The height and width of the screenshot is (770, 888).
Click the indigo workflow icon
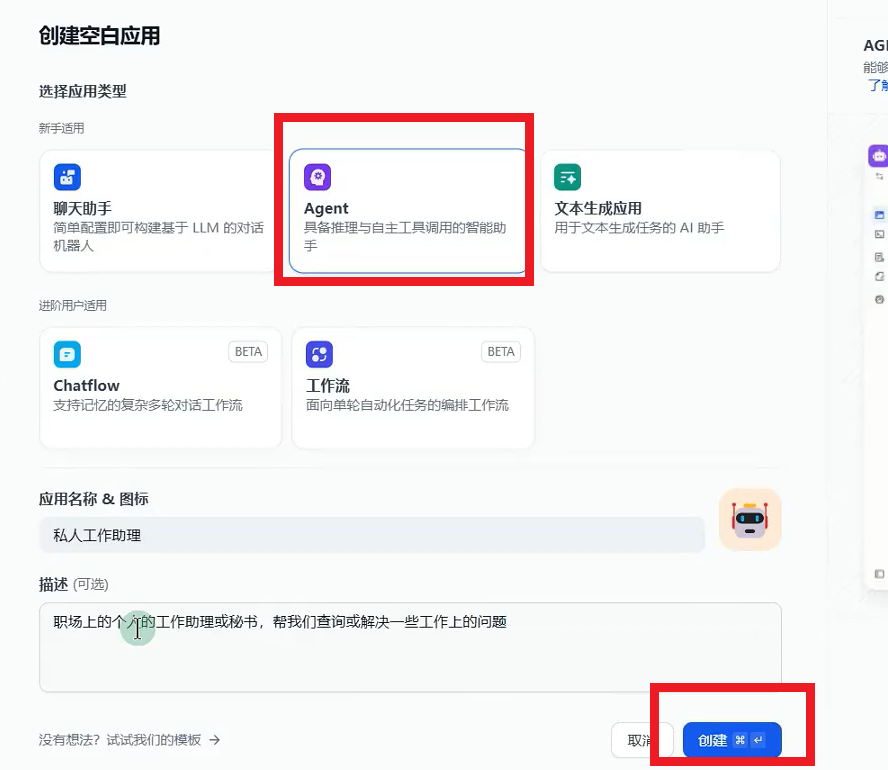click(x=319, y=354)
